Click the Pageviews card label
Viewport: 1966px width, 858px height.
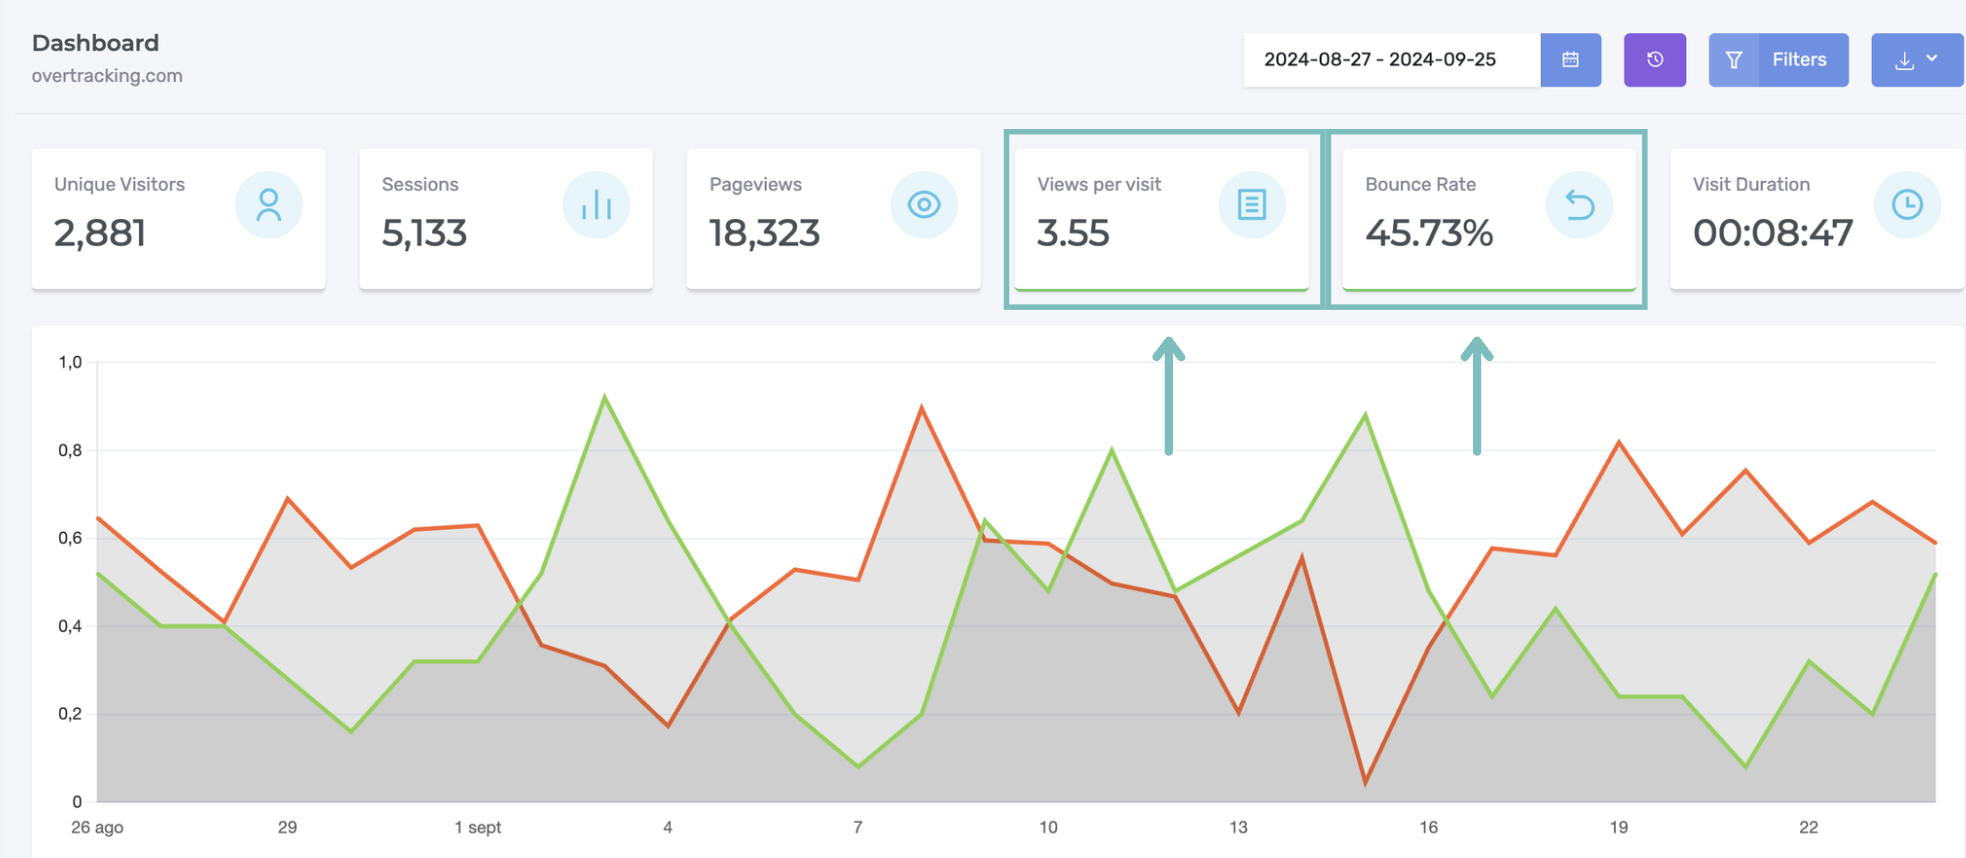[755, 184]
